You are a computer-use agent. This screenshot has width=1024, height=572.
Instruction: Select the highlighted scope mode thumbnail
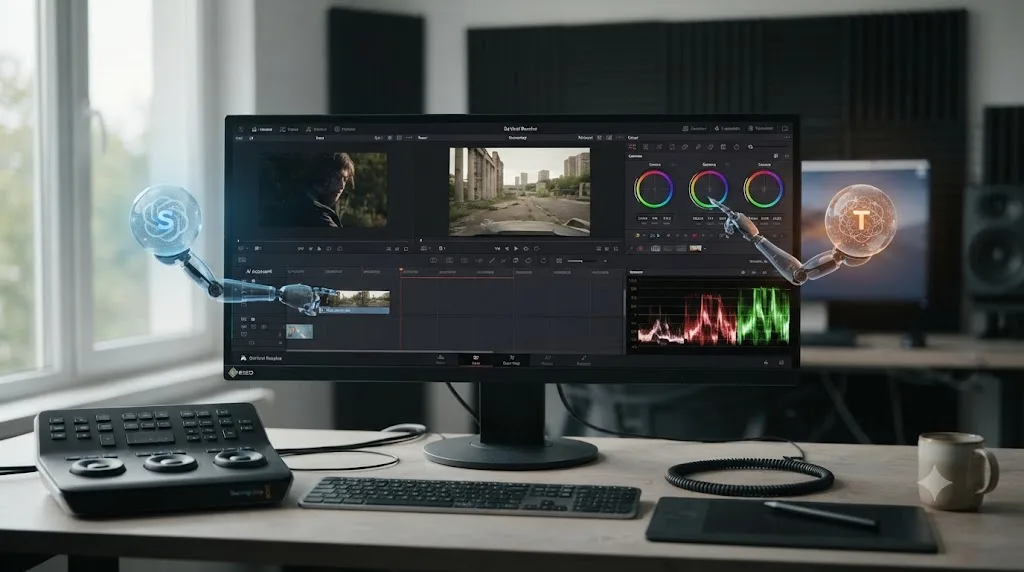(696, 248)
